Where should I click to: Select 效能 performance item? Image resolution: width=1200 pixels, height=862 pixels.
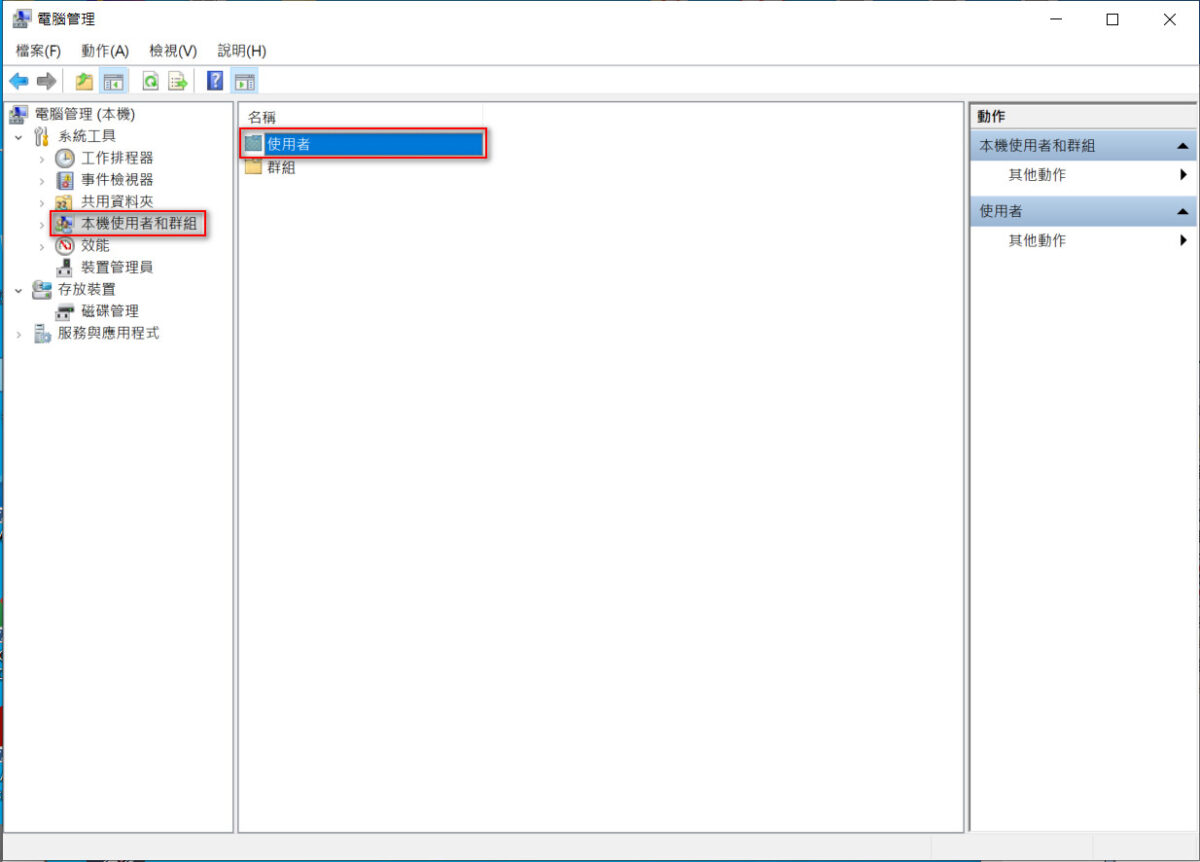click(x=95, y=245)
